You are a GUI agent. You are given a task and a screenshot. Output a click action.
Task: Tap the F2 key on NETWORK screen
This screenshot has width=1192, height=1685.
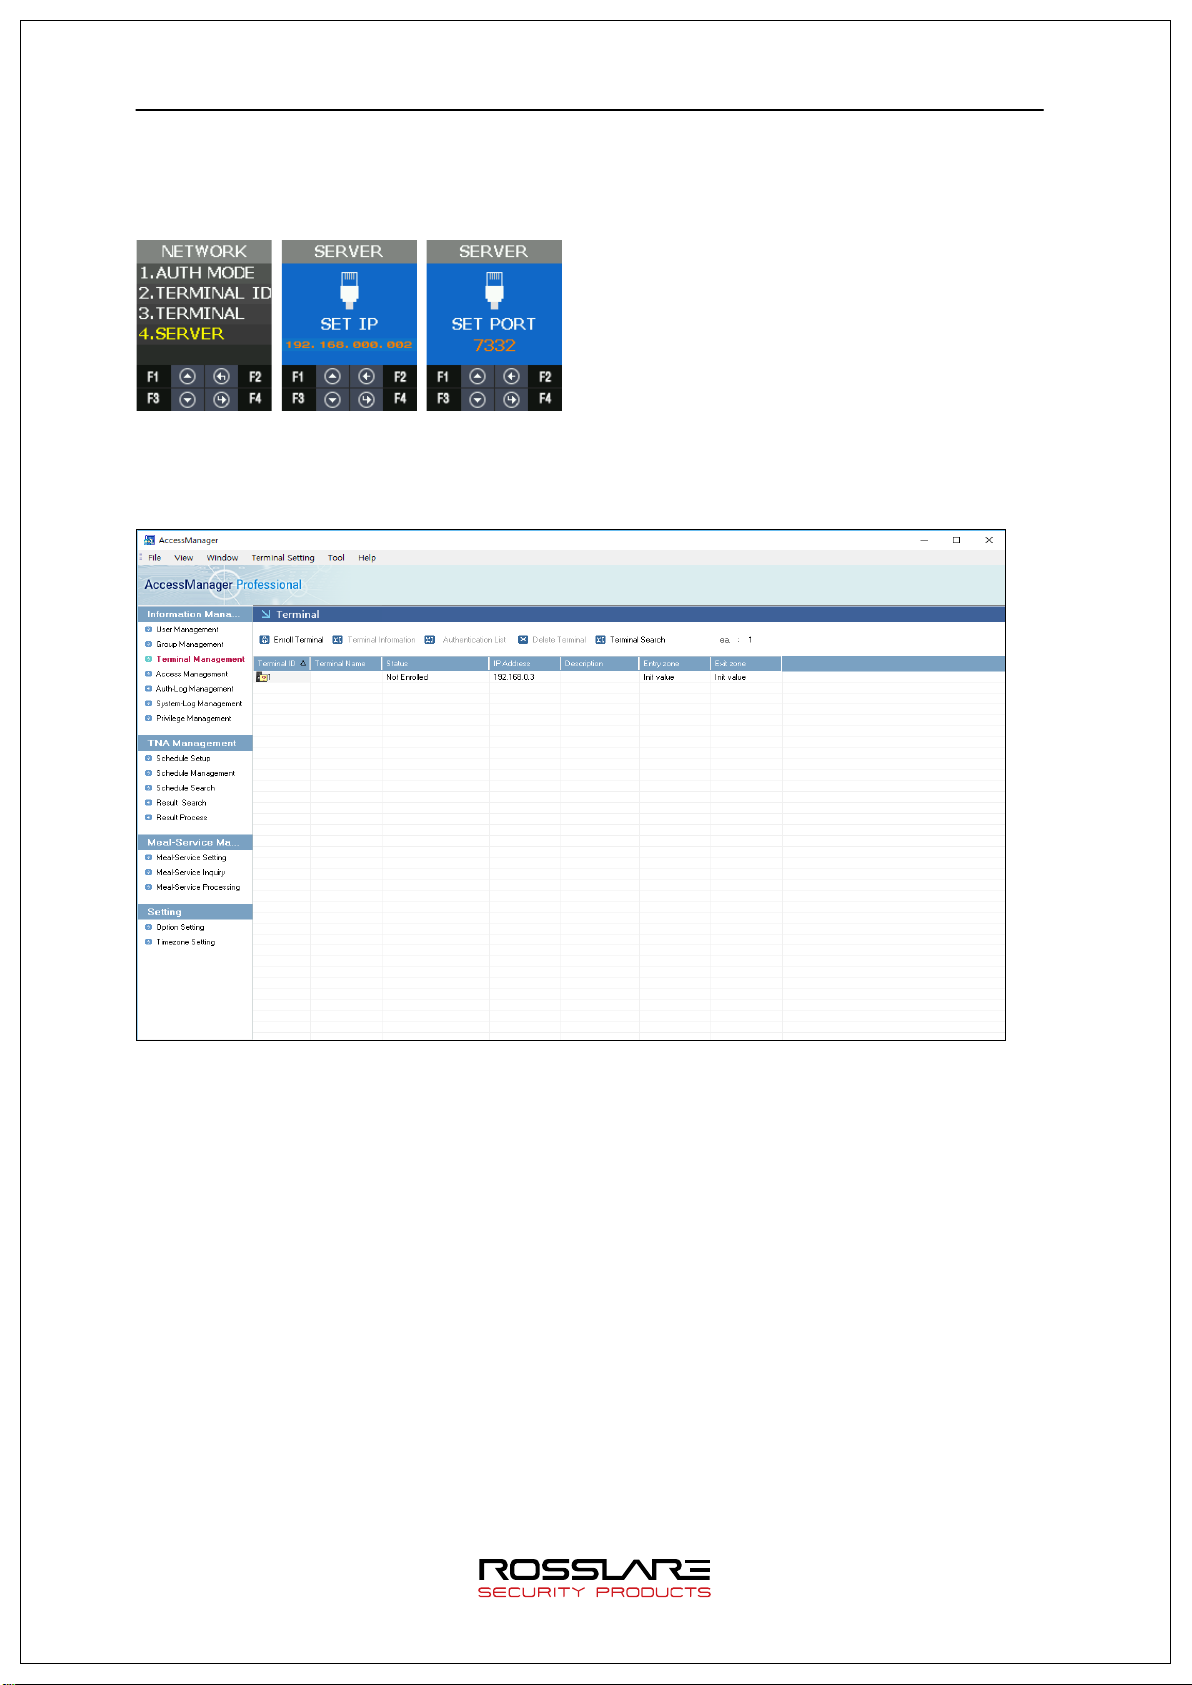pyautogui.click(x=255, y=377)
